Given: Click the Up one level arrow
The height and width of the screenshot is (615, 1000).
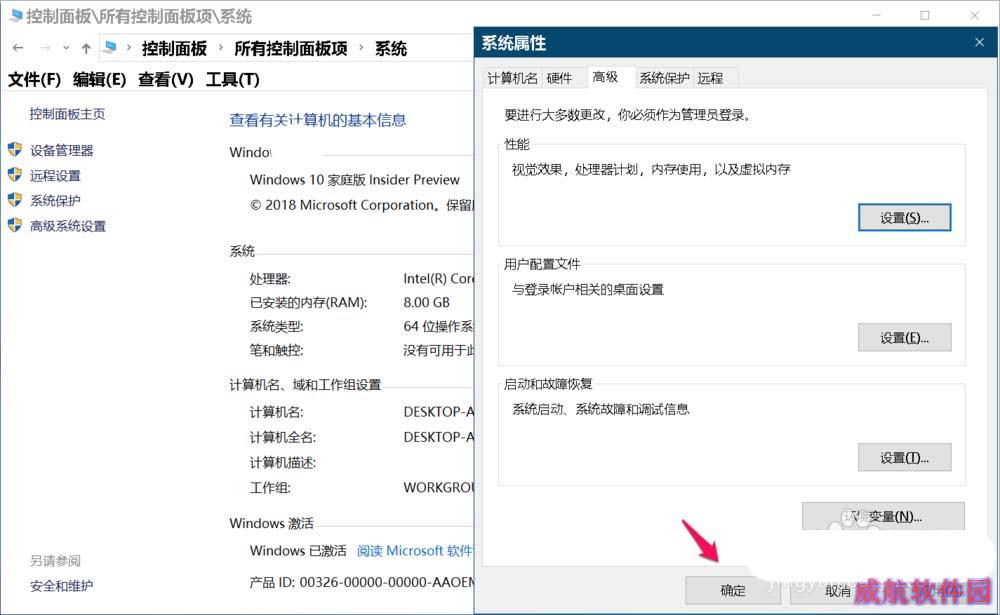Looking at the screenshot, I should pyautogui.click(x=86, y=48).
